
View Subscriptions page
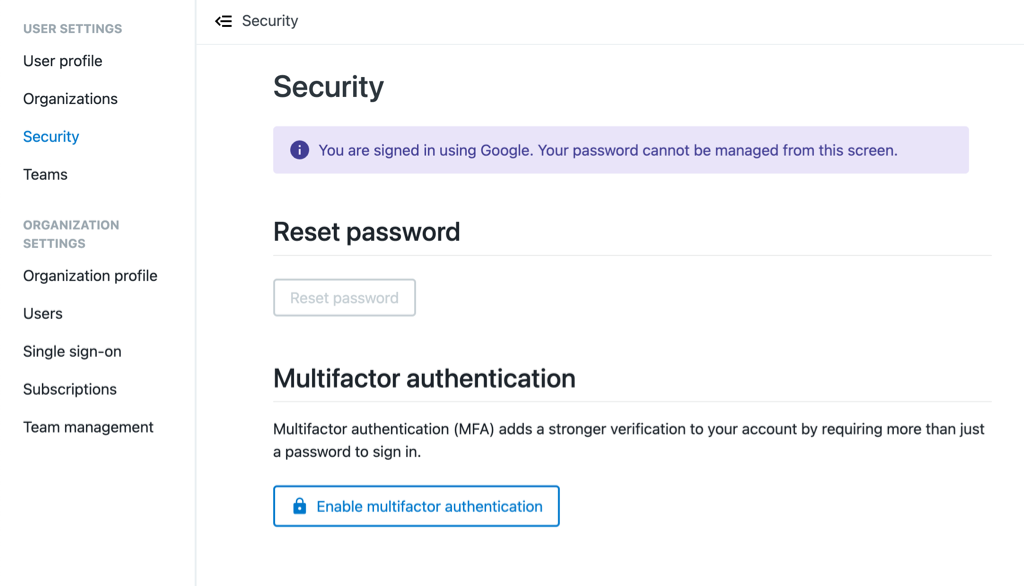[x=70, y=389]
